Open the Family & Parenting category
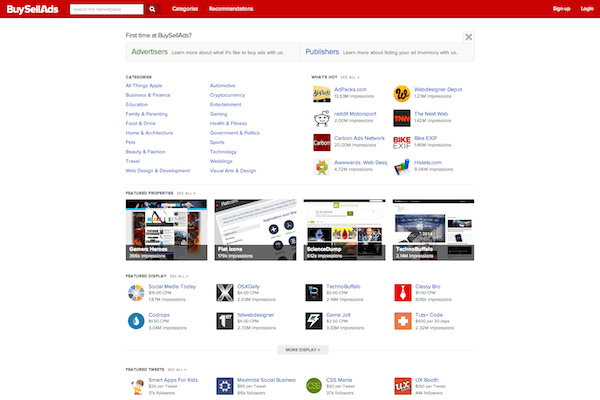The width and height of the screenshot is (600, 400). pos(147,114)
